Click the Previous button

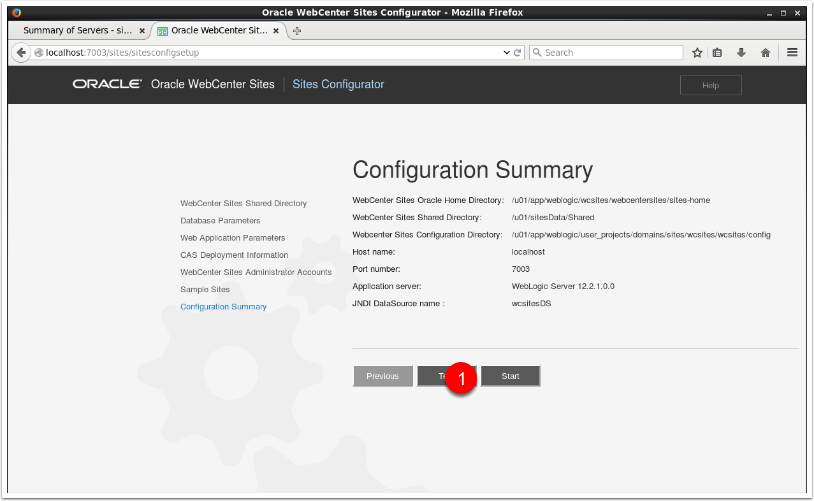(x=382, y=376)
